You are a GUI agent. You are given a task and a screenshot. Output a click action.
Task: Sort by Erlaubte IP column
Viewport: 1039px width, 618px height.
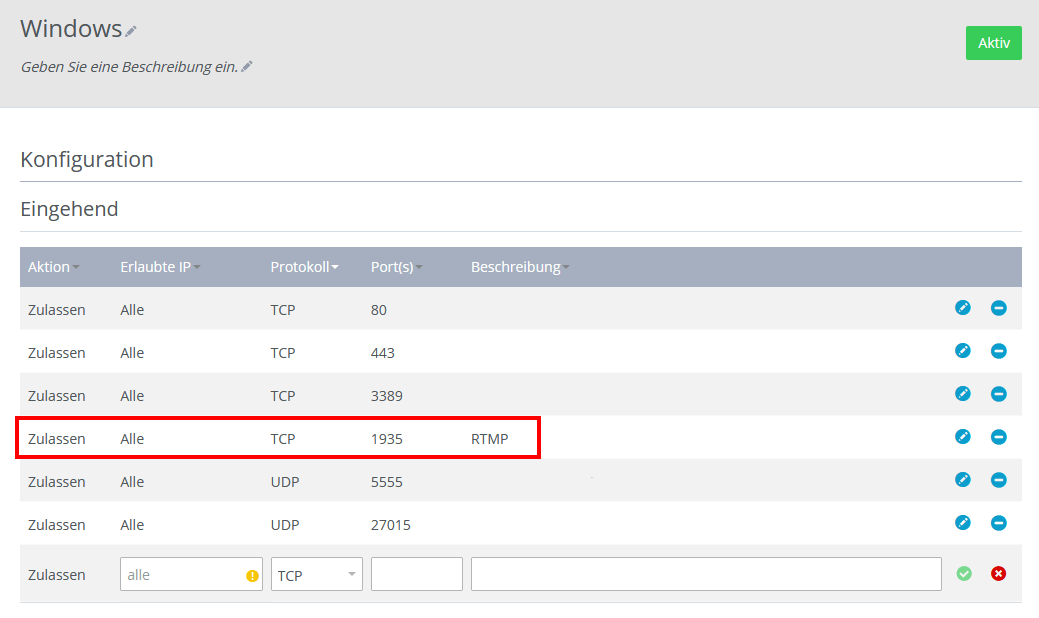[x=160, y=267]
